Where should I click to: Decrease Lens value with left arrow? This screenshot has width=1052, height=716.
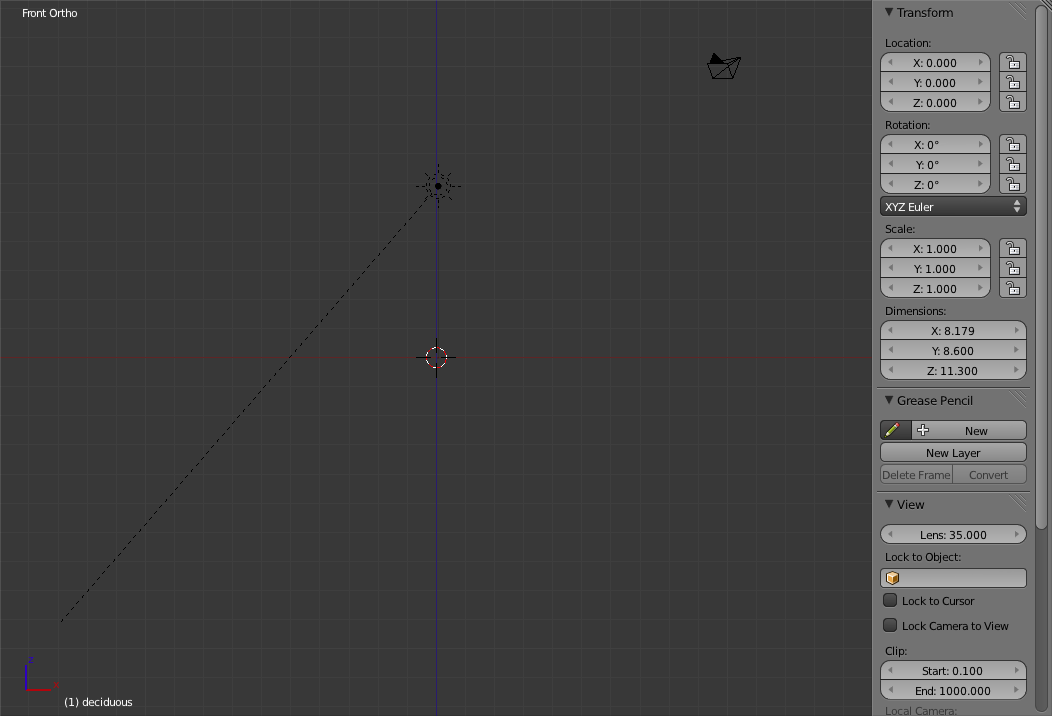(x=890, y=534)
